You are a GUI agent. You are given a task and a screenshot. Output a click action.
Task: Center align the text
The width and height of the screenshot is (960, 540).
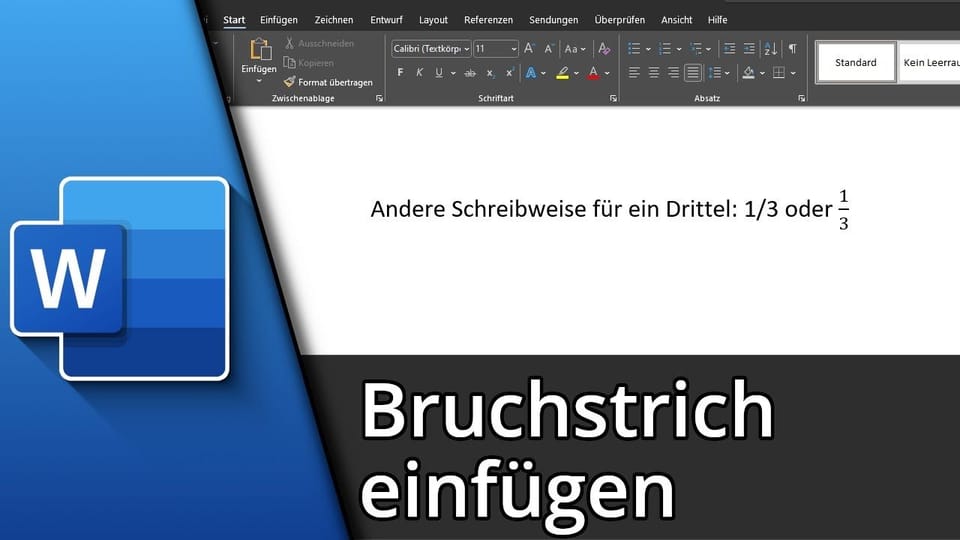click(x=654, y=73)
